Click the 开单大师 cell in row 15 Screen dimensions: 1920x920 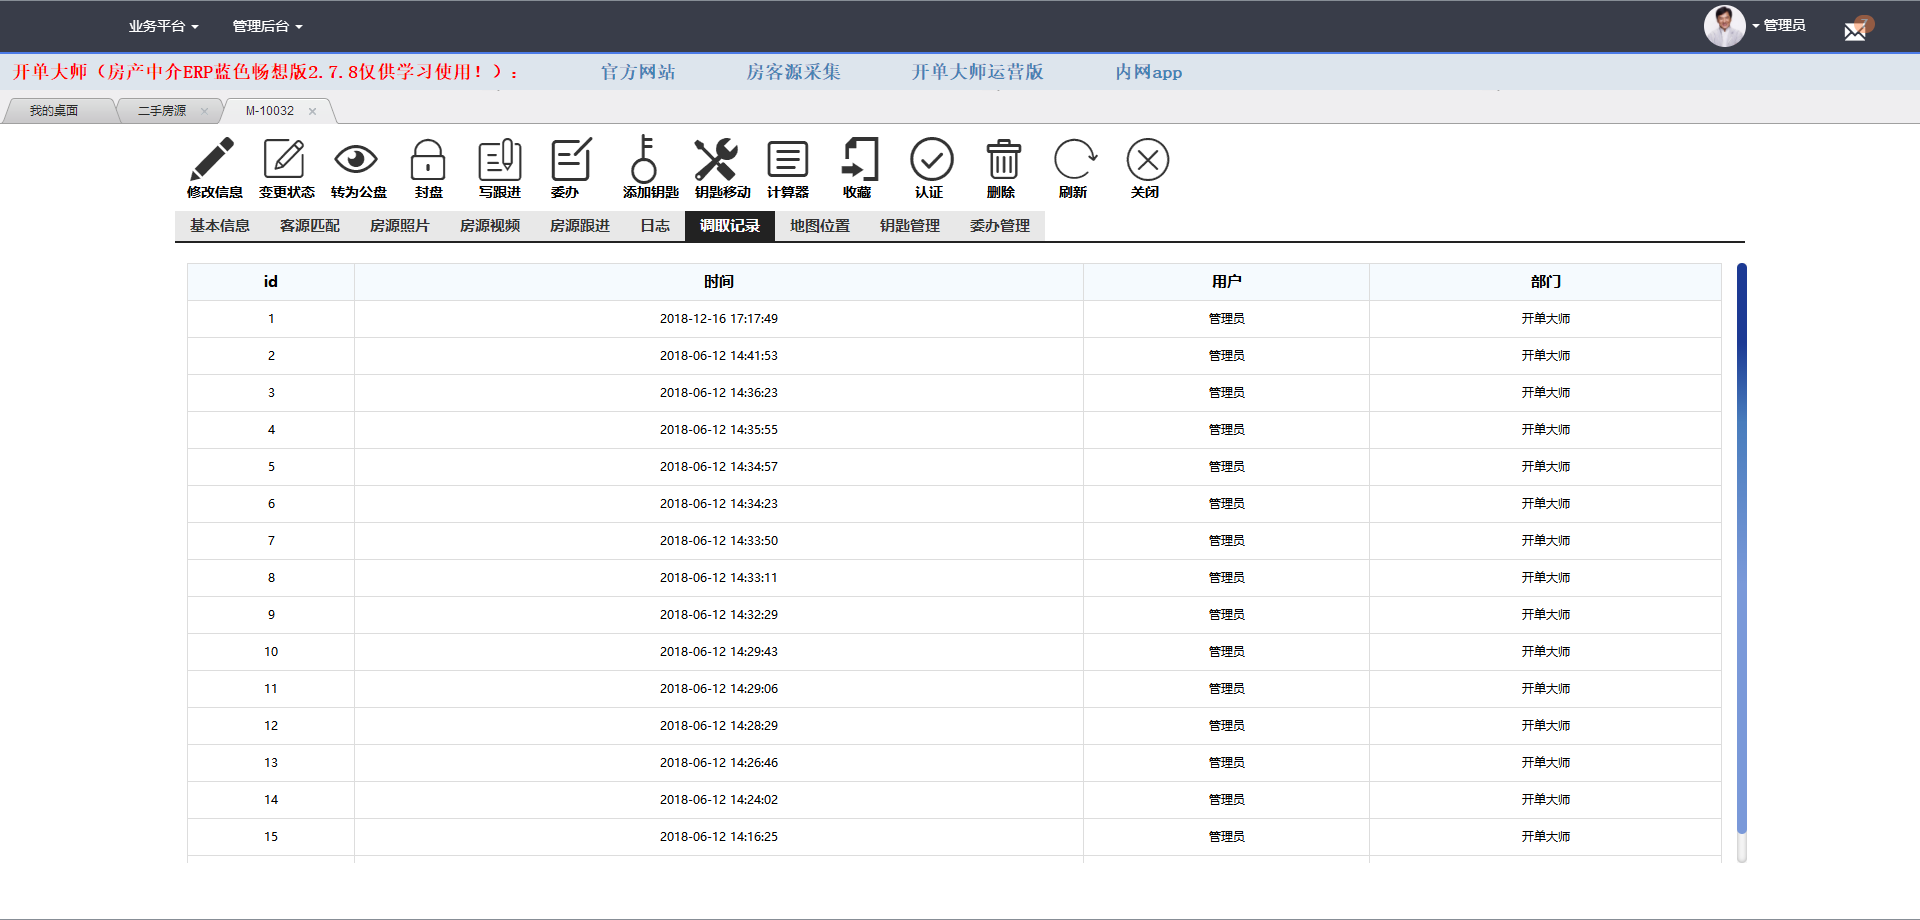pos(1545,837)
